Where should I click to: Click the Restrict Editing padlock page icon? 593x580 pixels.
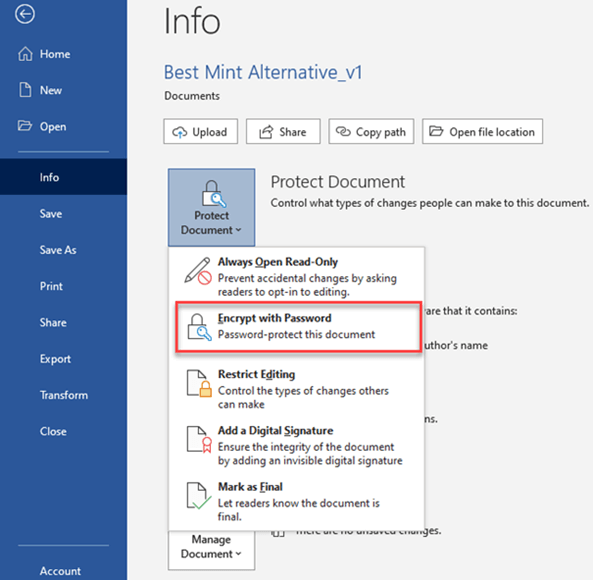coord(199,383)
